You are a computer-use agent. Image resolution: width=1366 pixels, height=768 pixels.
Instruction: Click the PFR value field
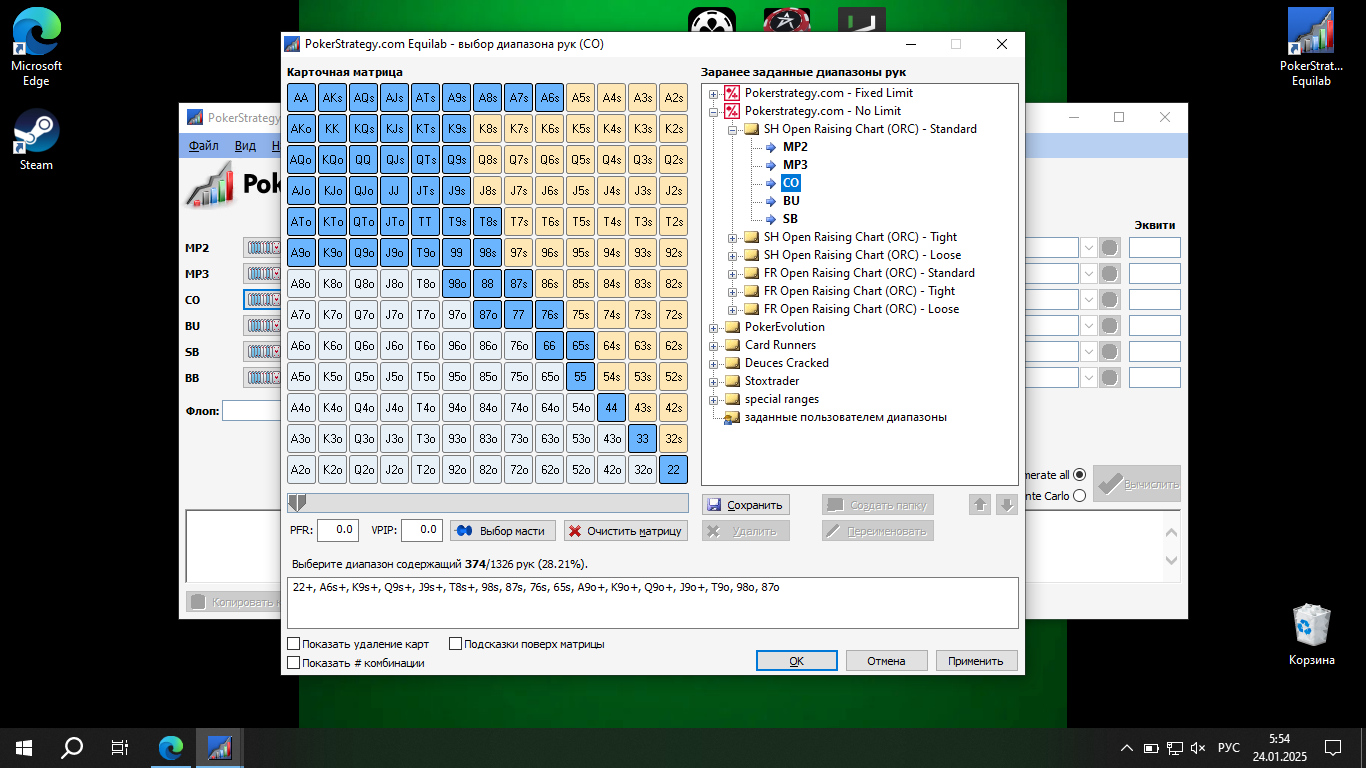[338, 530]
